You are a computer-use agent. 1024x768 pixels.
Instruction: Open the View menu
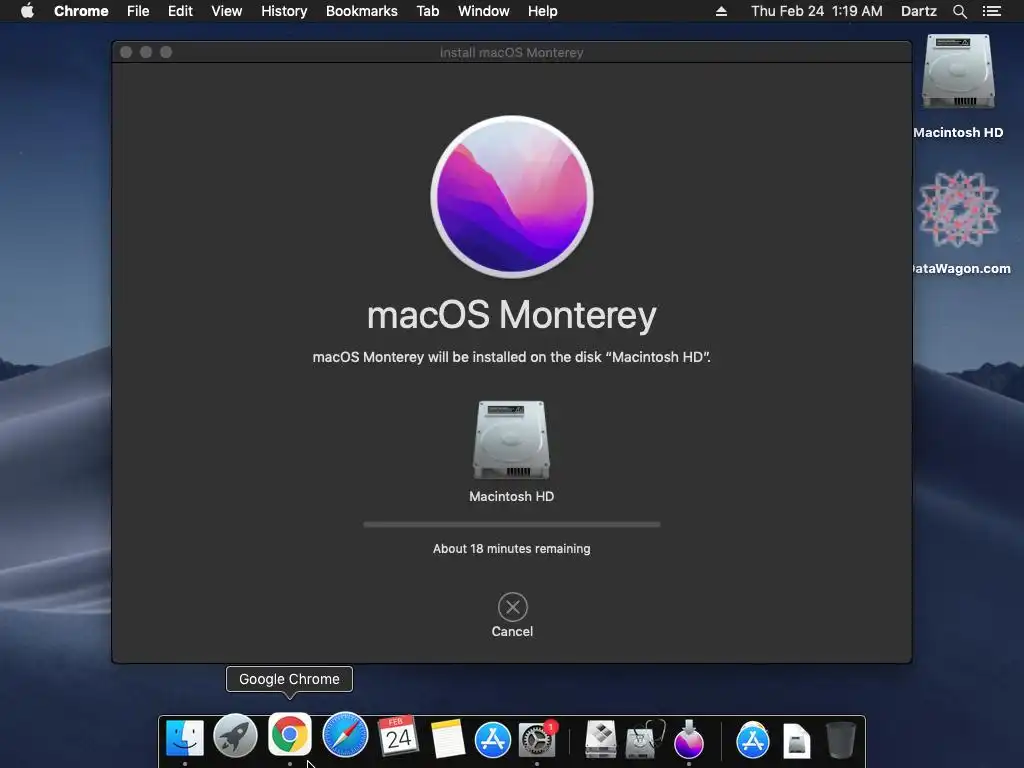pos(227,11)
